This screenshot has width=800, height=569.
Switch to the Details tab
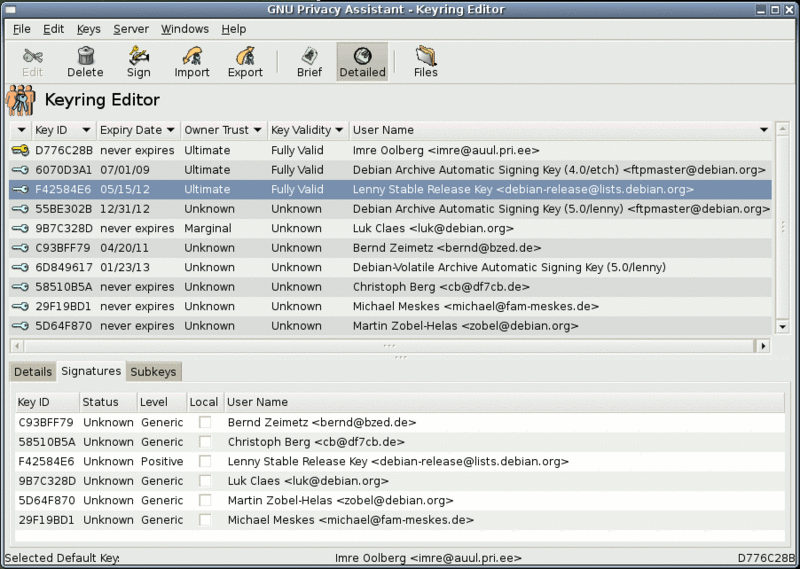click(33, 372)
